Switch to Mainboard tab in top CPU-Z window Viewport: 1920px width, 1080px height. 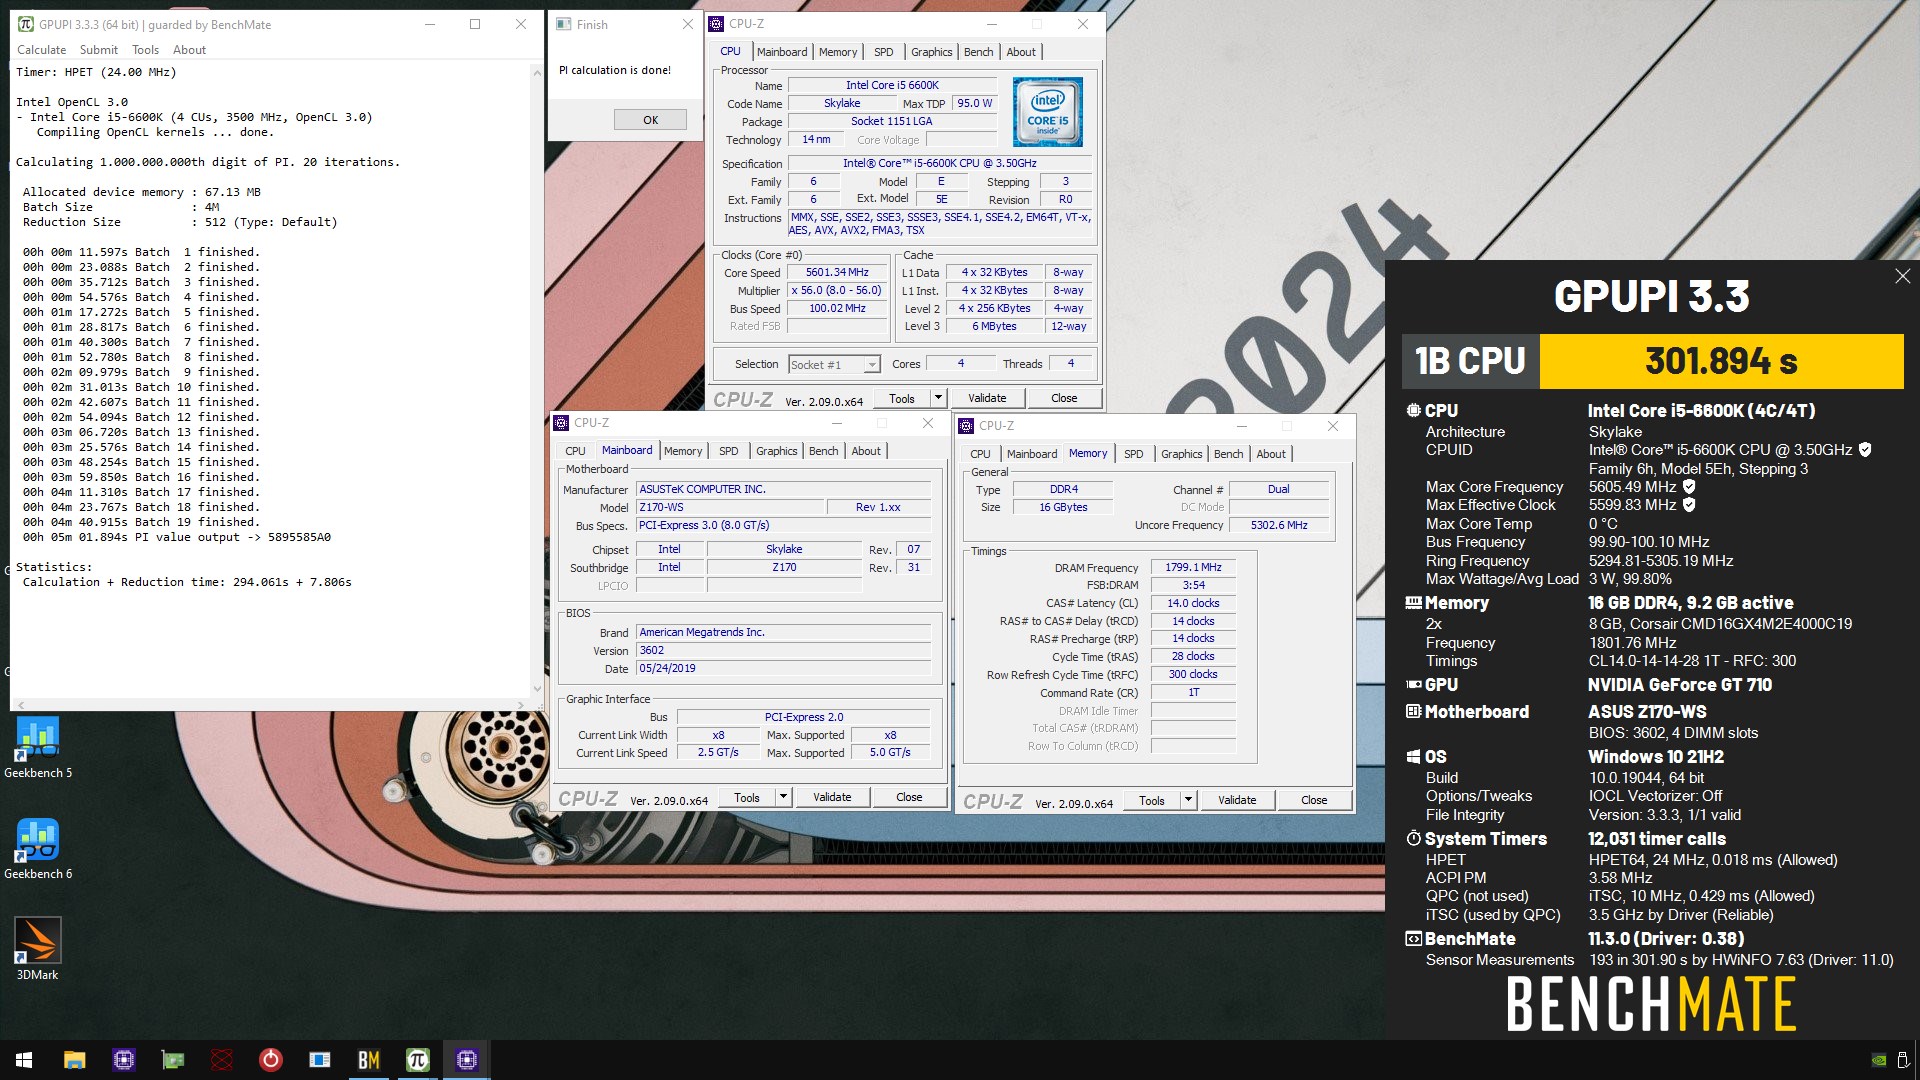782,52
